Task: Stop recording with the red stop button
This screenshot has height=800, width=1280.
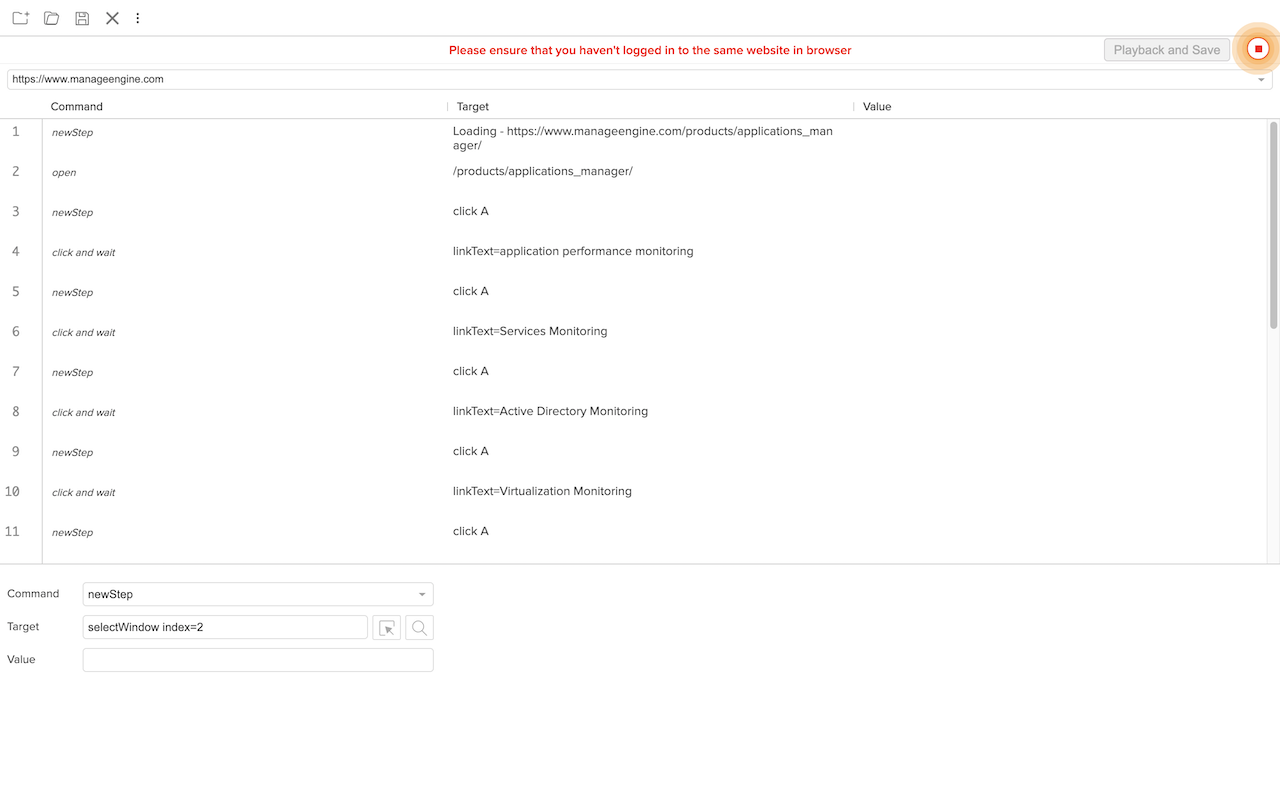Action: coord(1258,49)
